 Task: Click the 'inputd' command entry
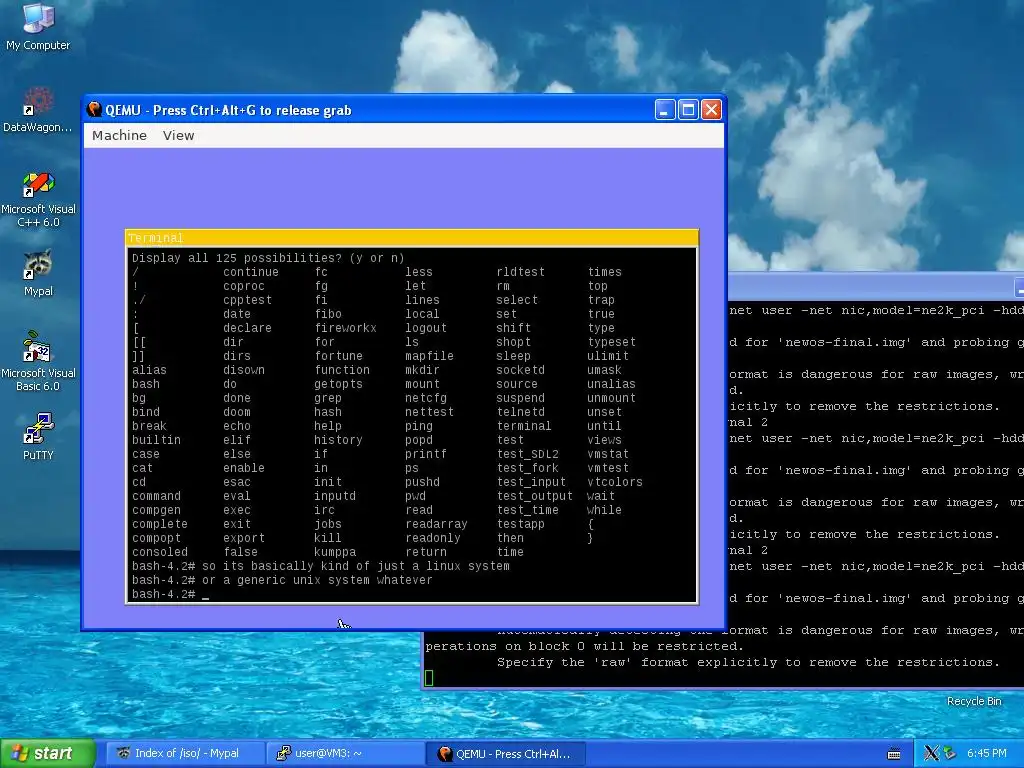[x=335, y=496]
